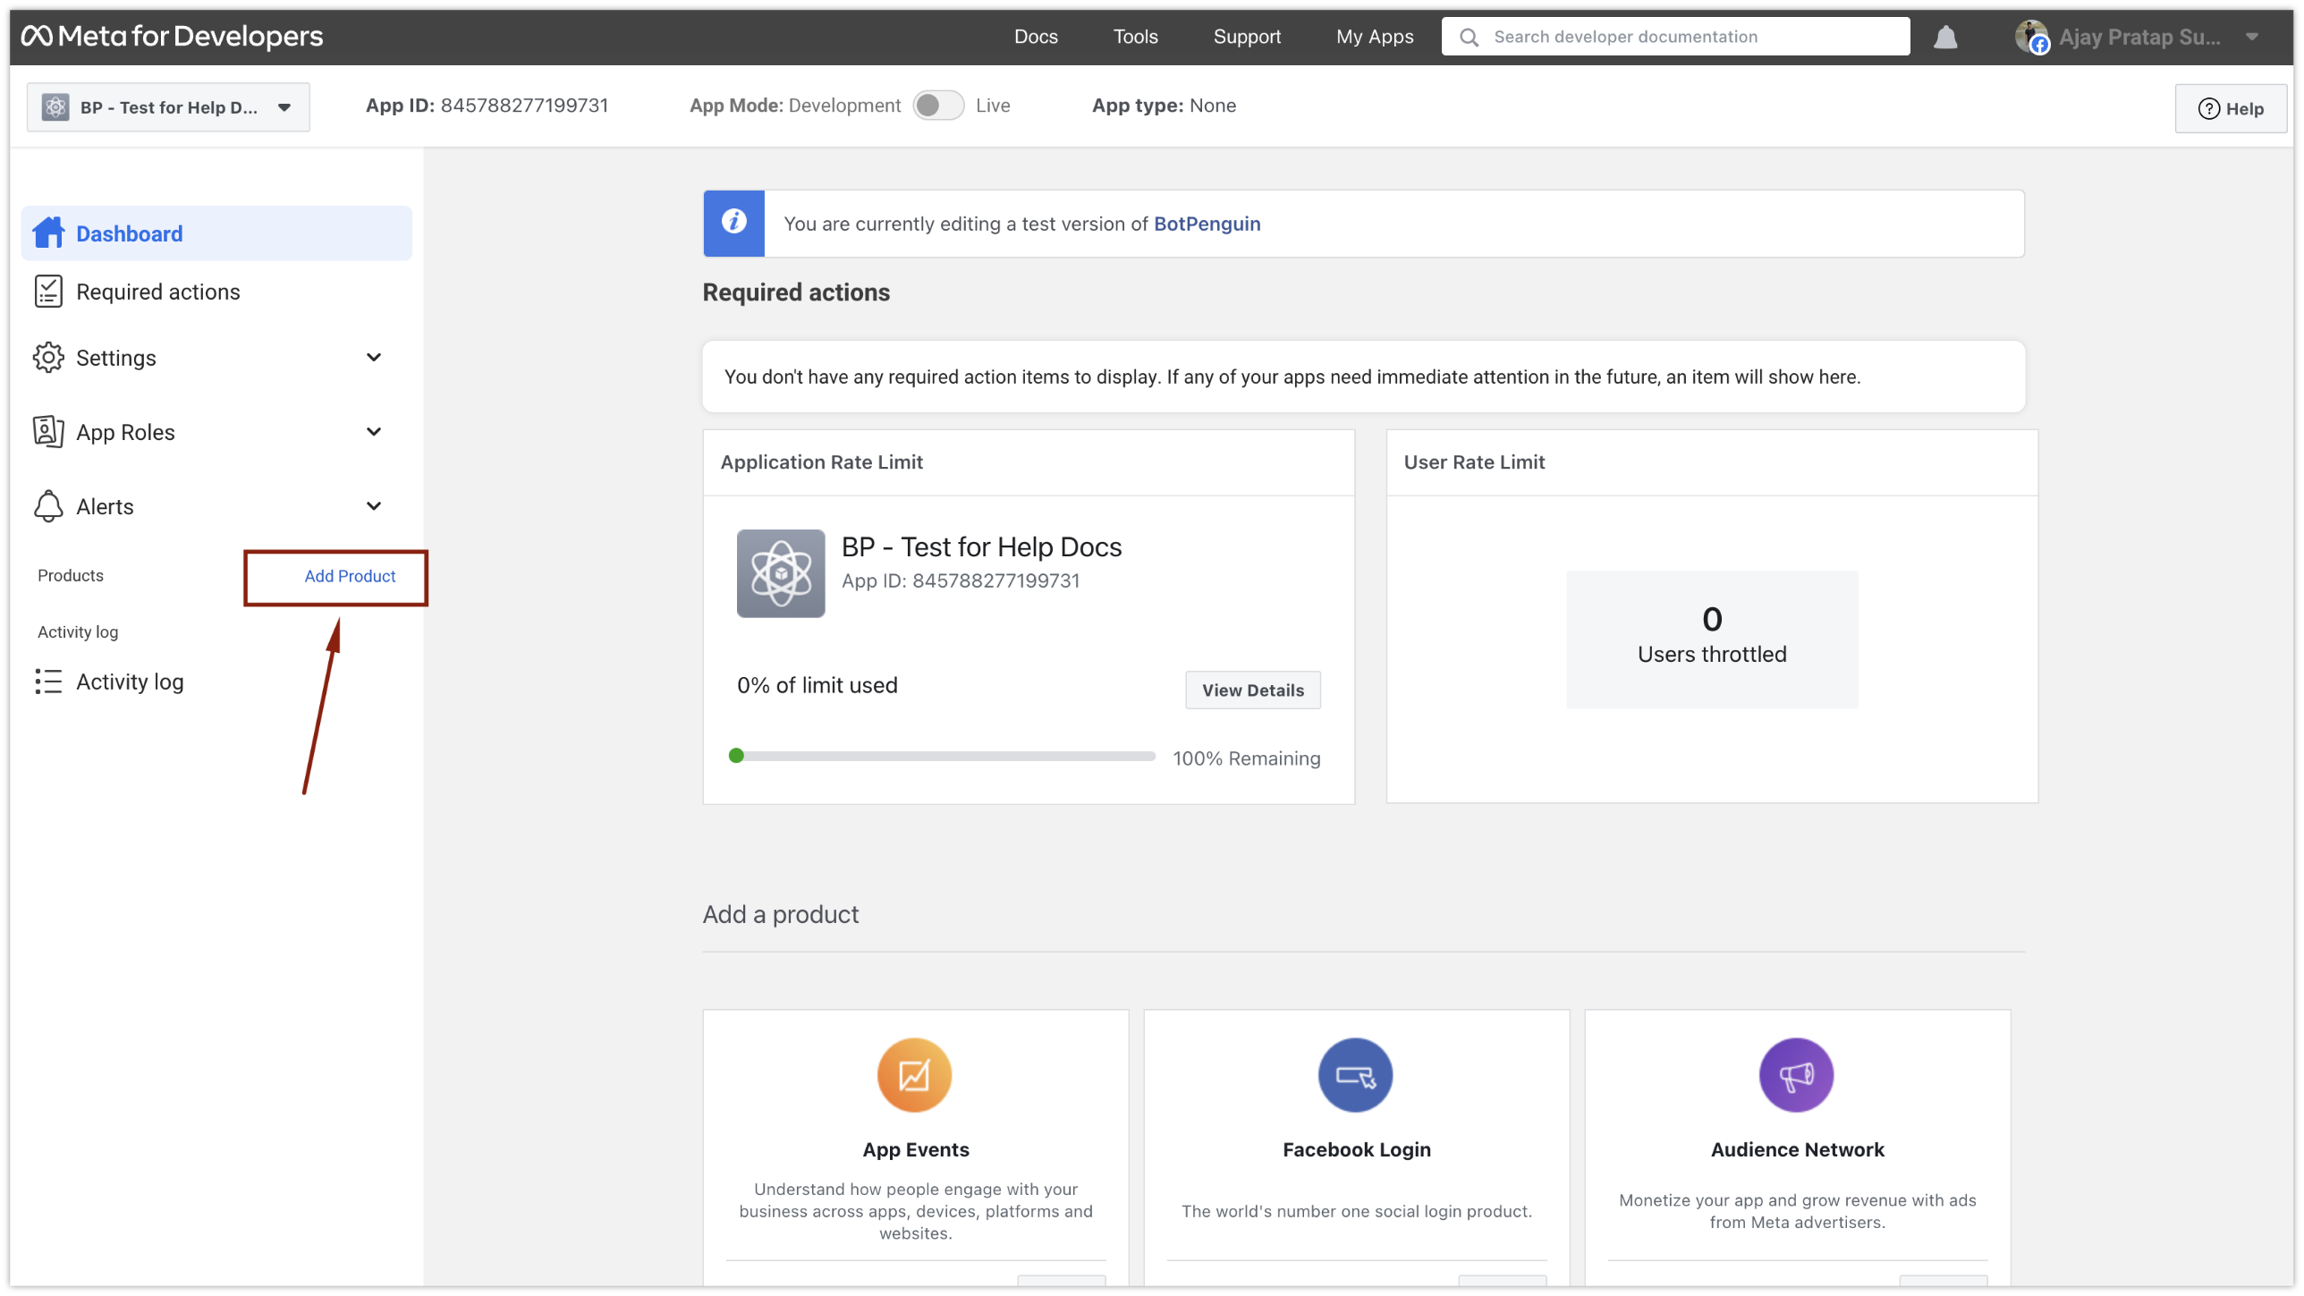Click the BP Test app atom thumbnail
The image size is (2304, 1296).
[780, 573]
